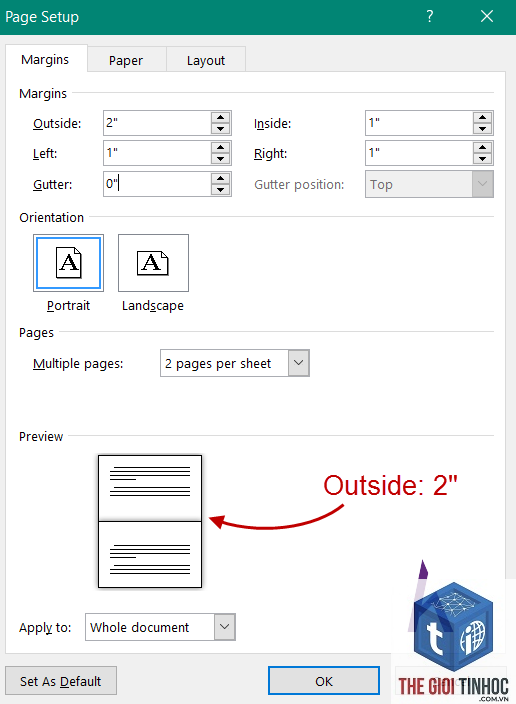Click the Inside label
Viewport: 516px width, 704px height.
click(x=273, y=123)
